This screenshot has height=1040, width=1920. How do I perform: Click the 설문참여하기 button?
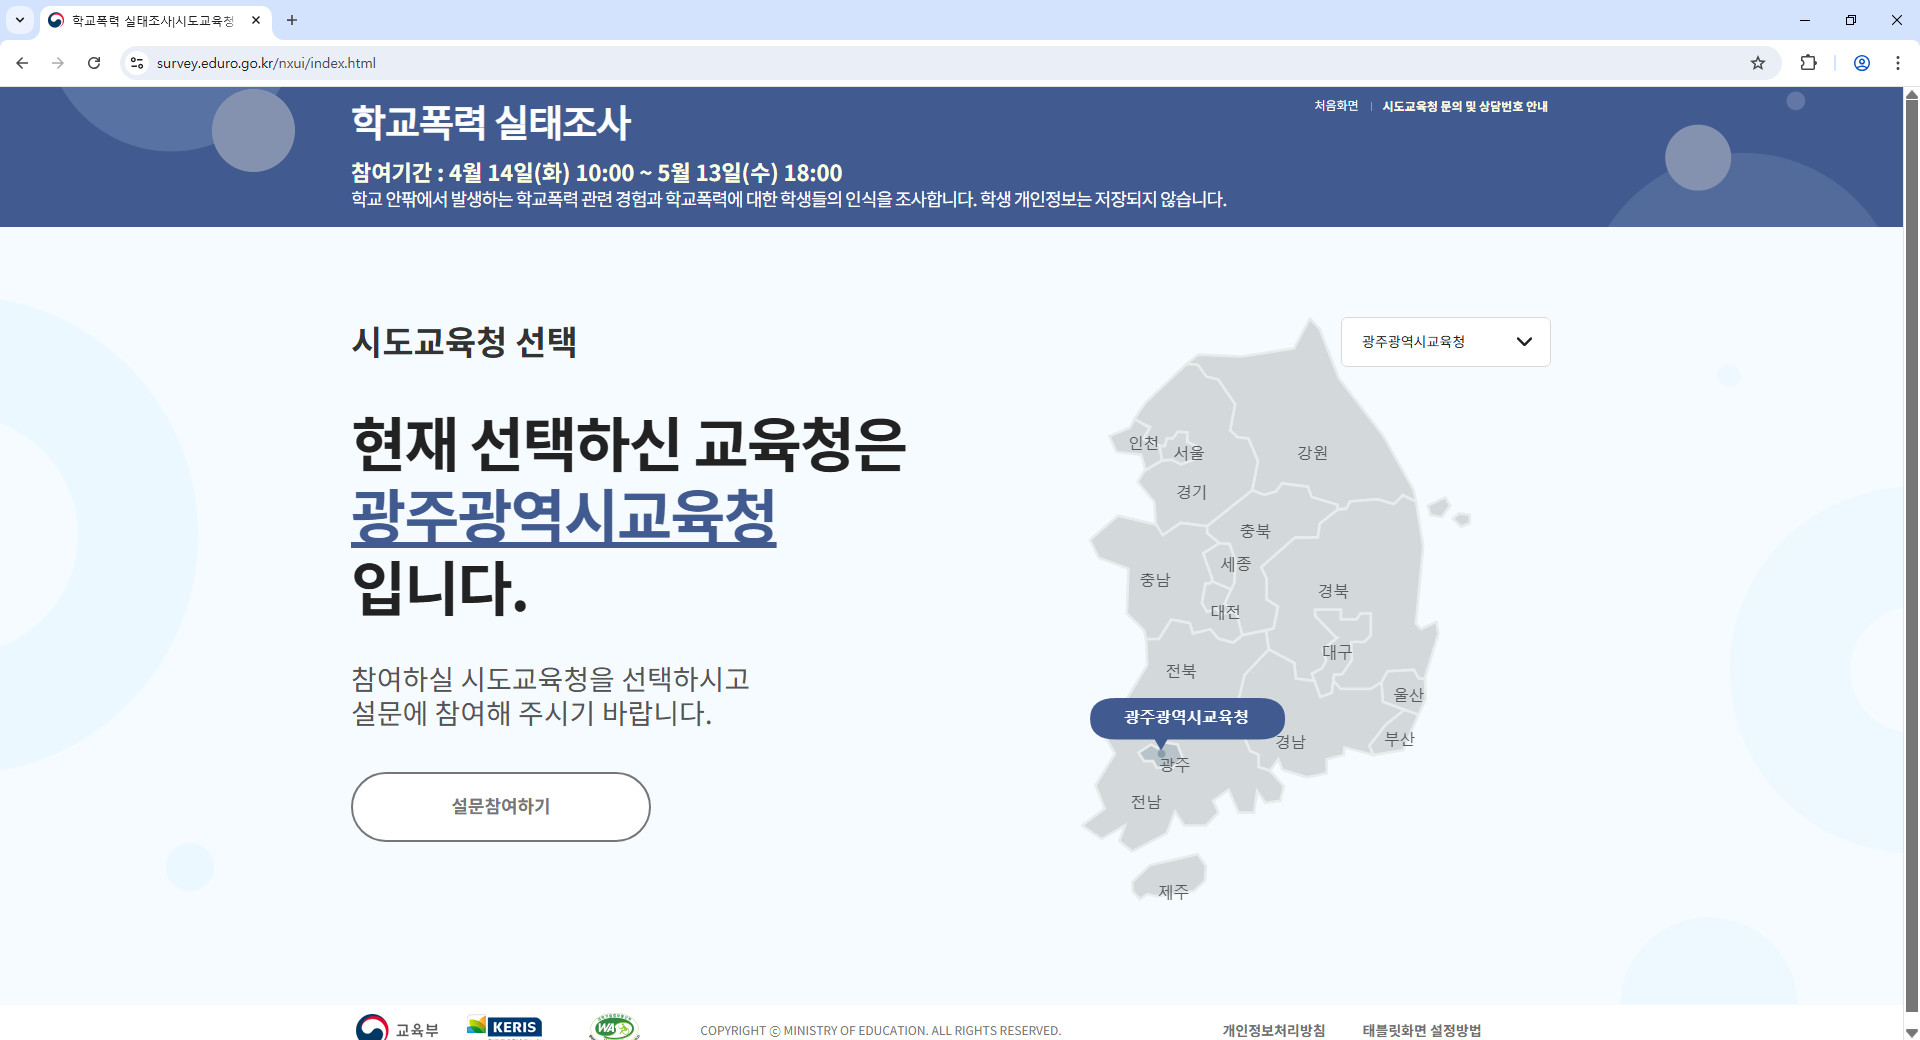tap(501, 807)
